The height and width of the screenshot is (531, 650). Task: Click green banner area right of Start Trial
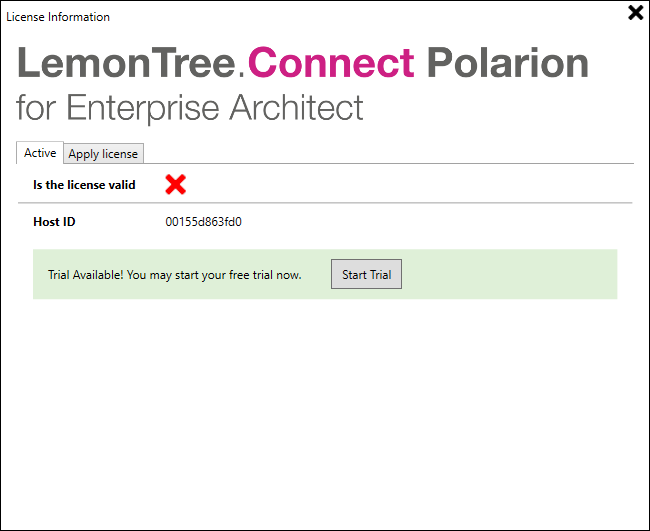click(x=510, y=274)
